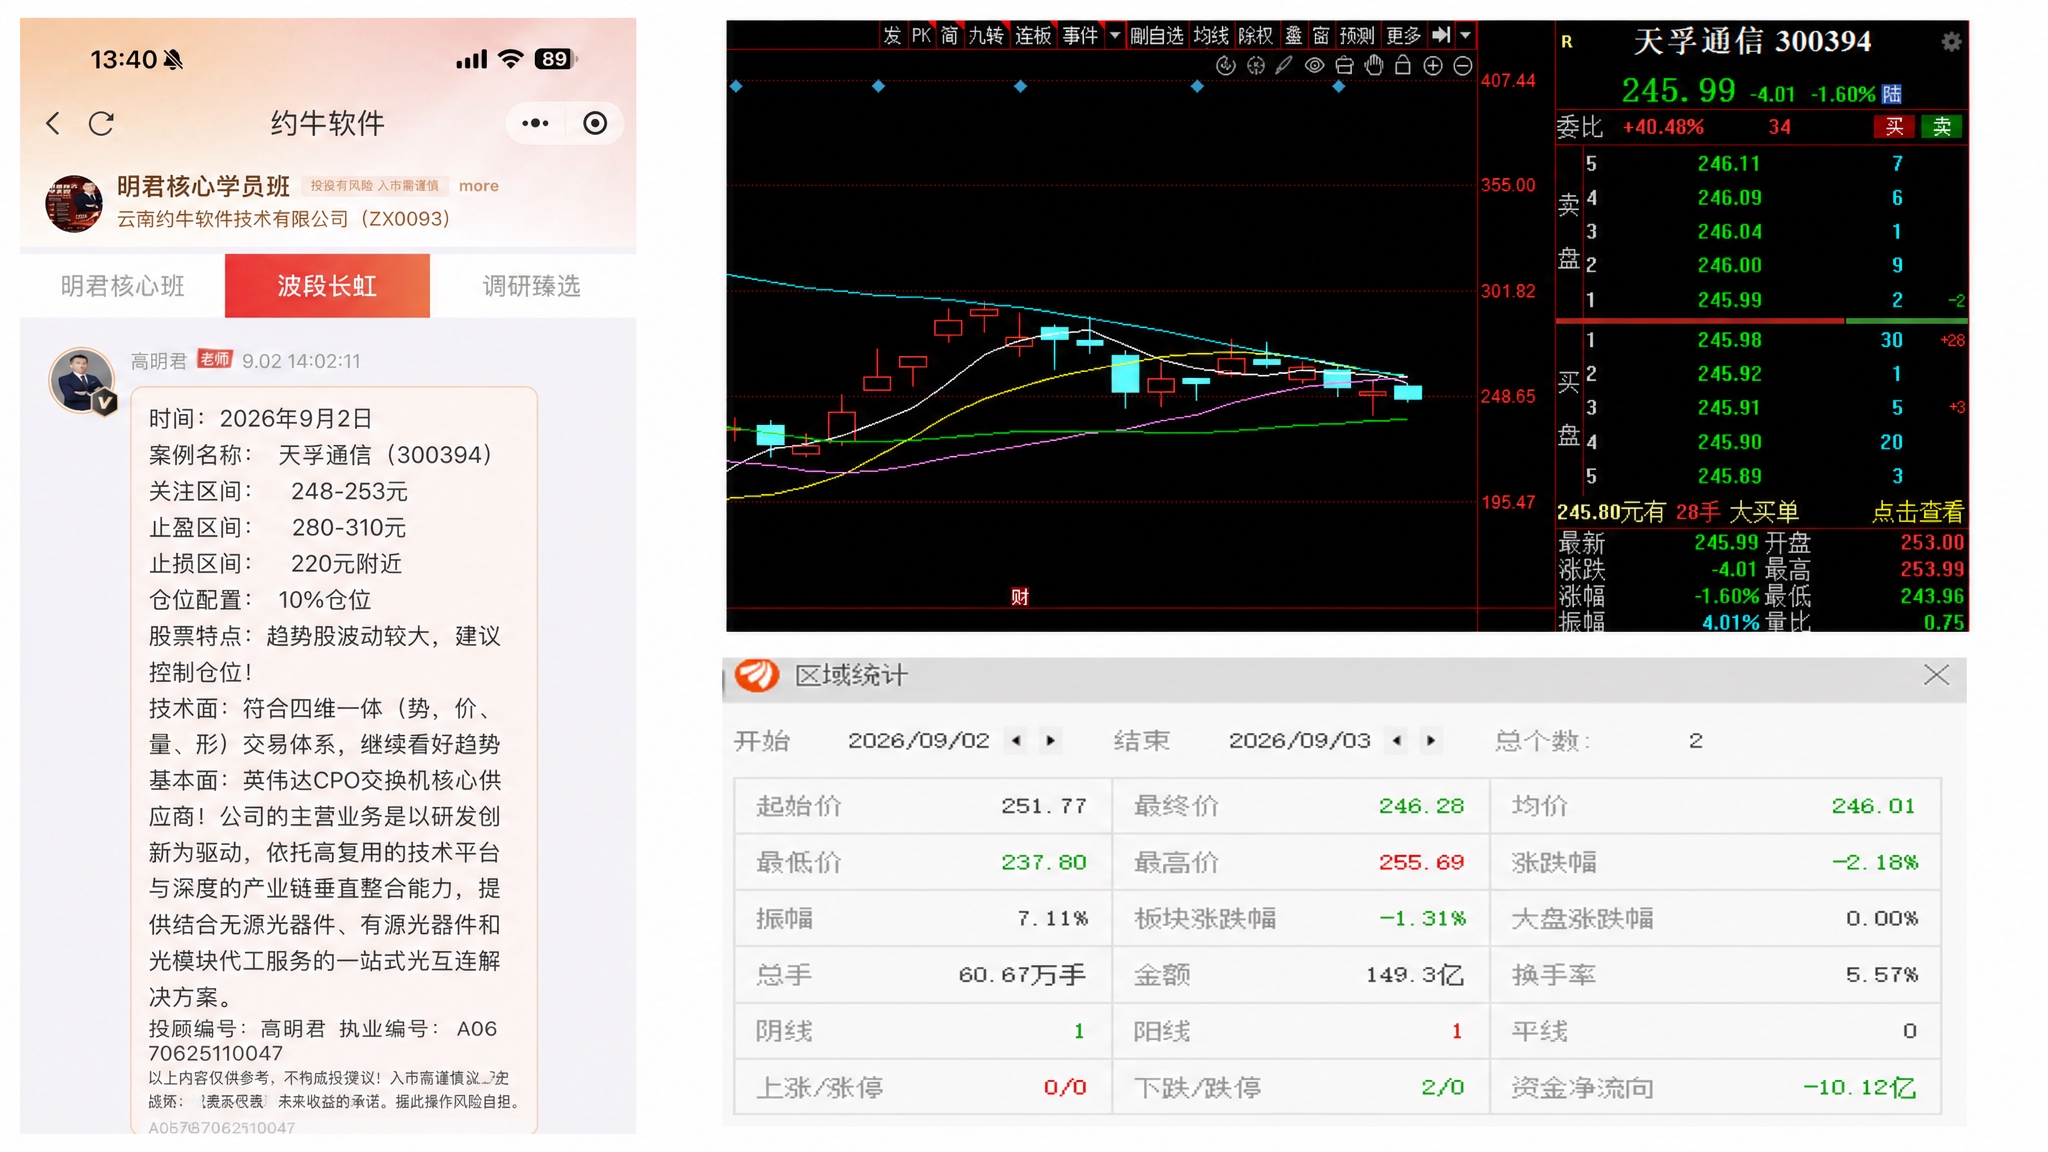Image resolution: width=2048 pixels, height=1152 pixels.
Task: Step start date 2026/09/02 backward
Action: (1017, 741)
